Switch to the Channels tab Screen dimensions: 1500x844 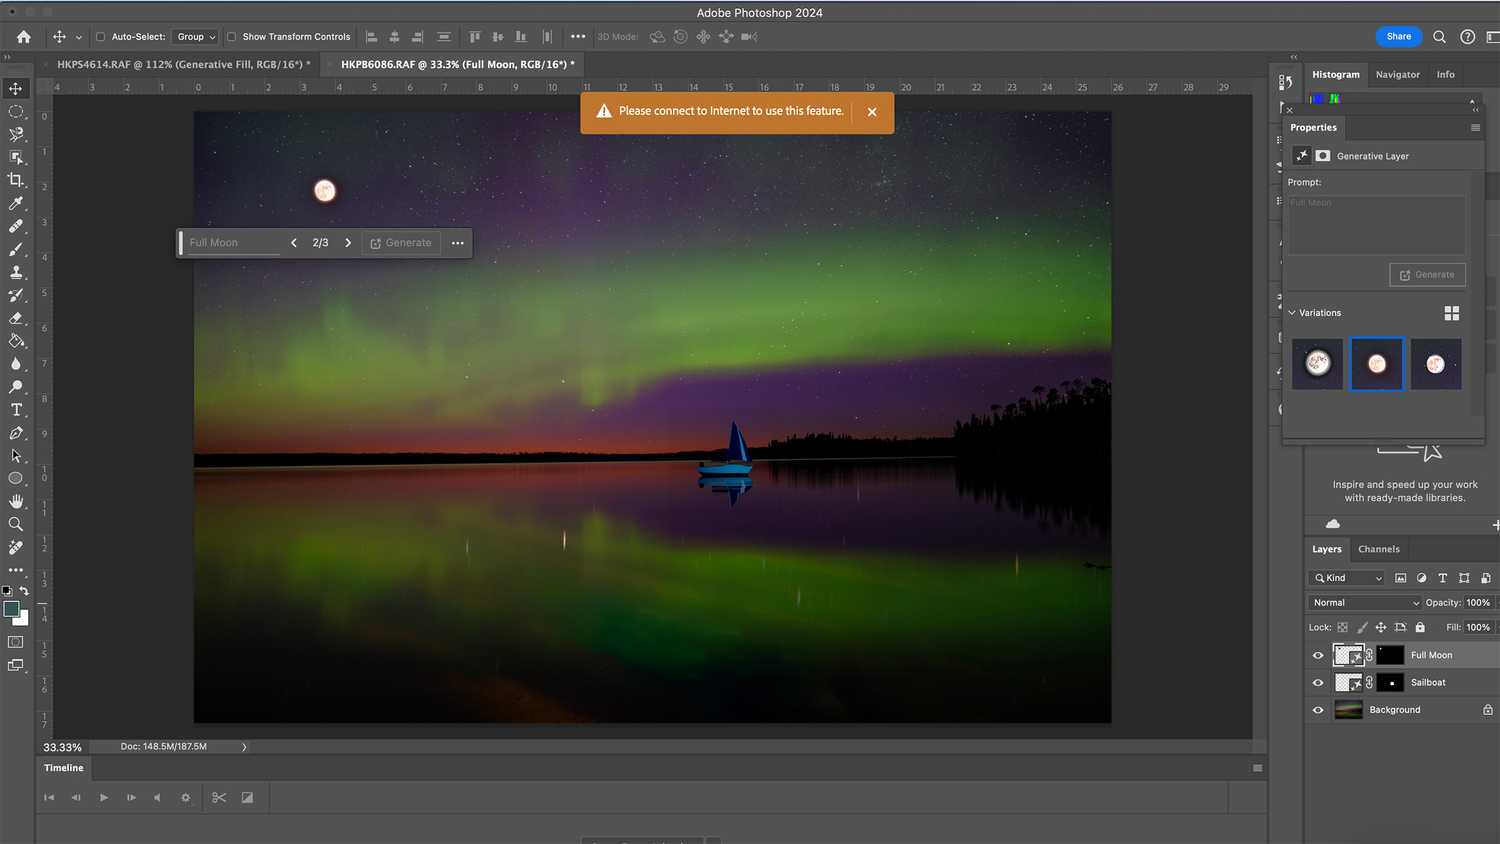tap(1378, 549)
